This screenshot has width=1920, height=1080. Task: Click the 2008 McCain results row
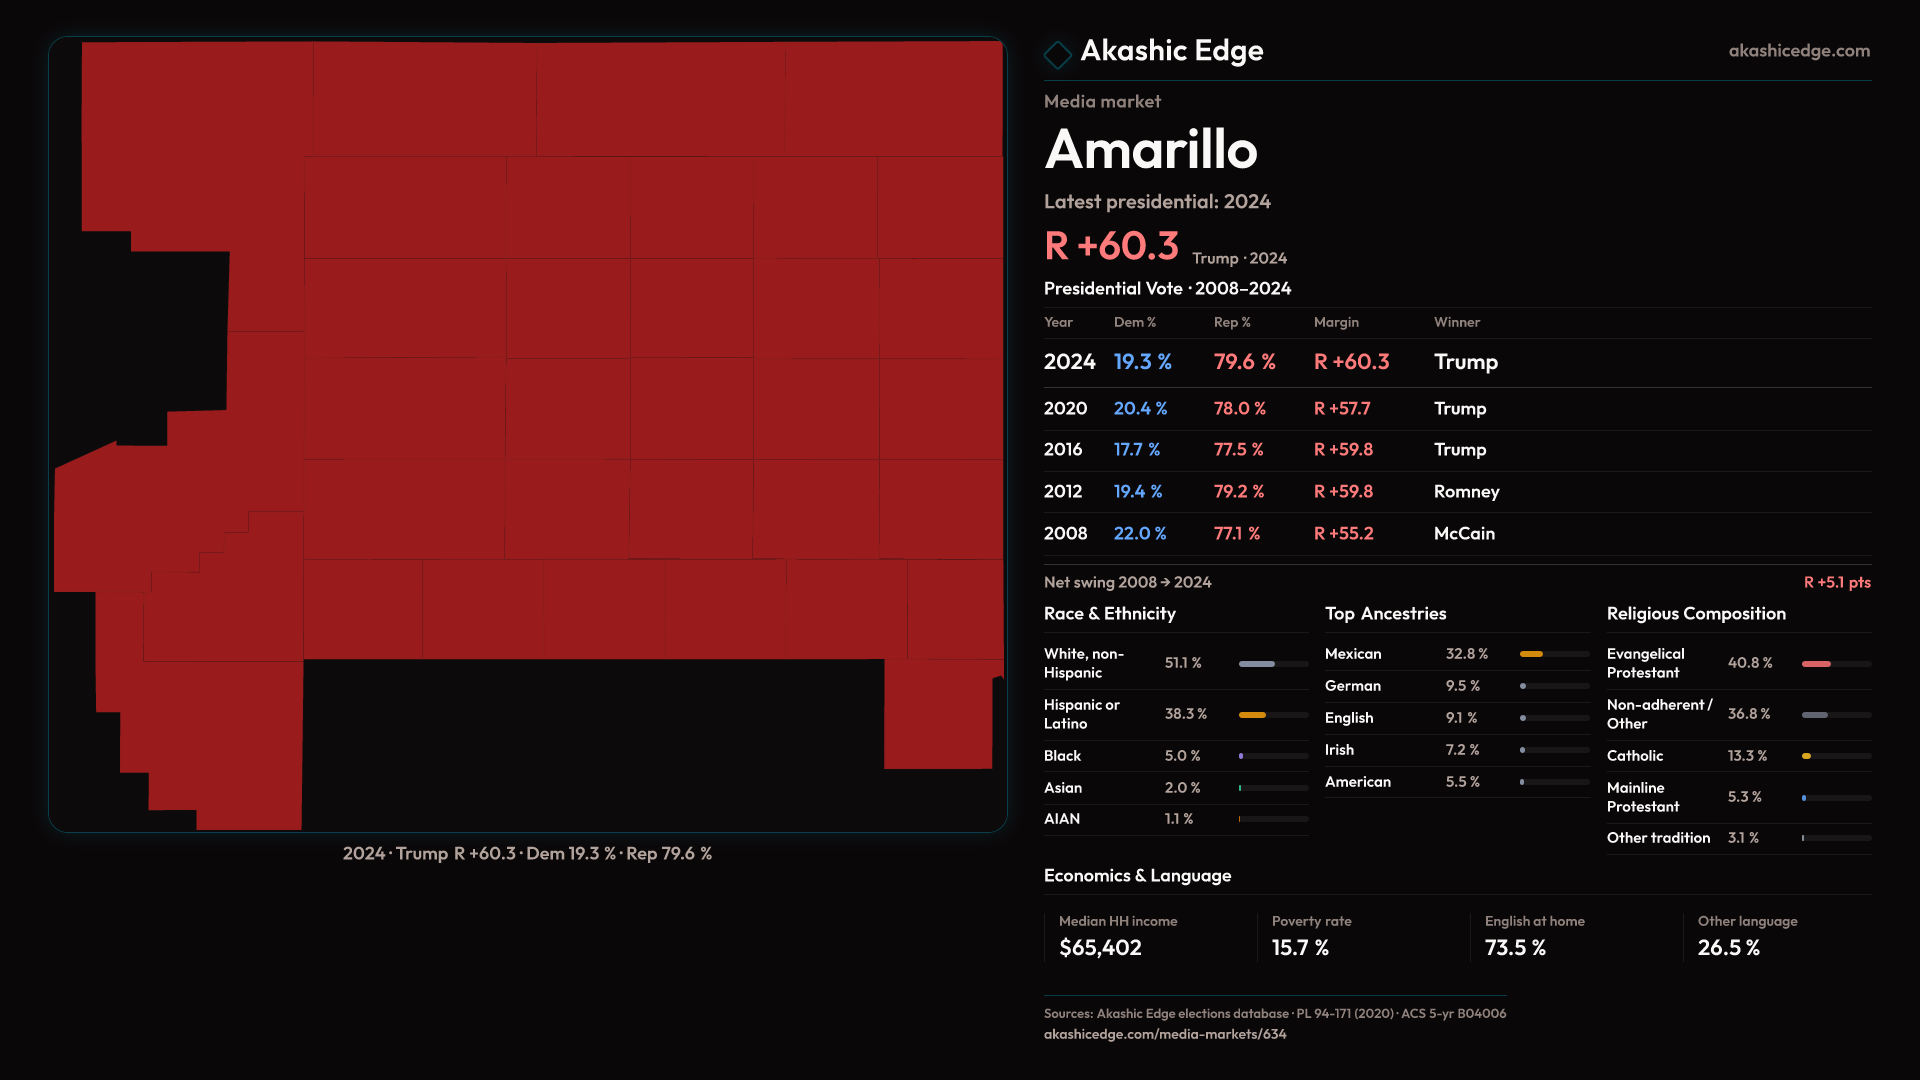click(x=1456, y=534)
